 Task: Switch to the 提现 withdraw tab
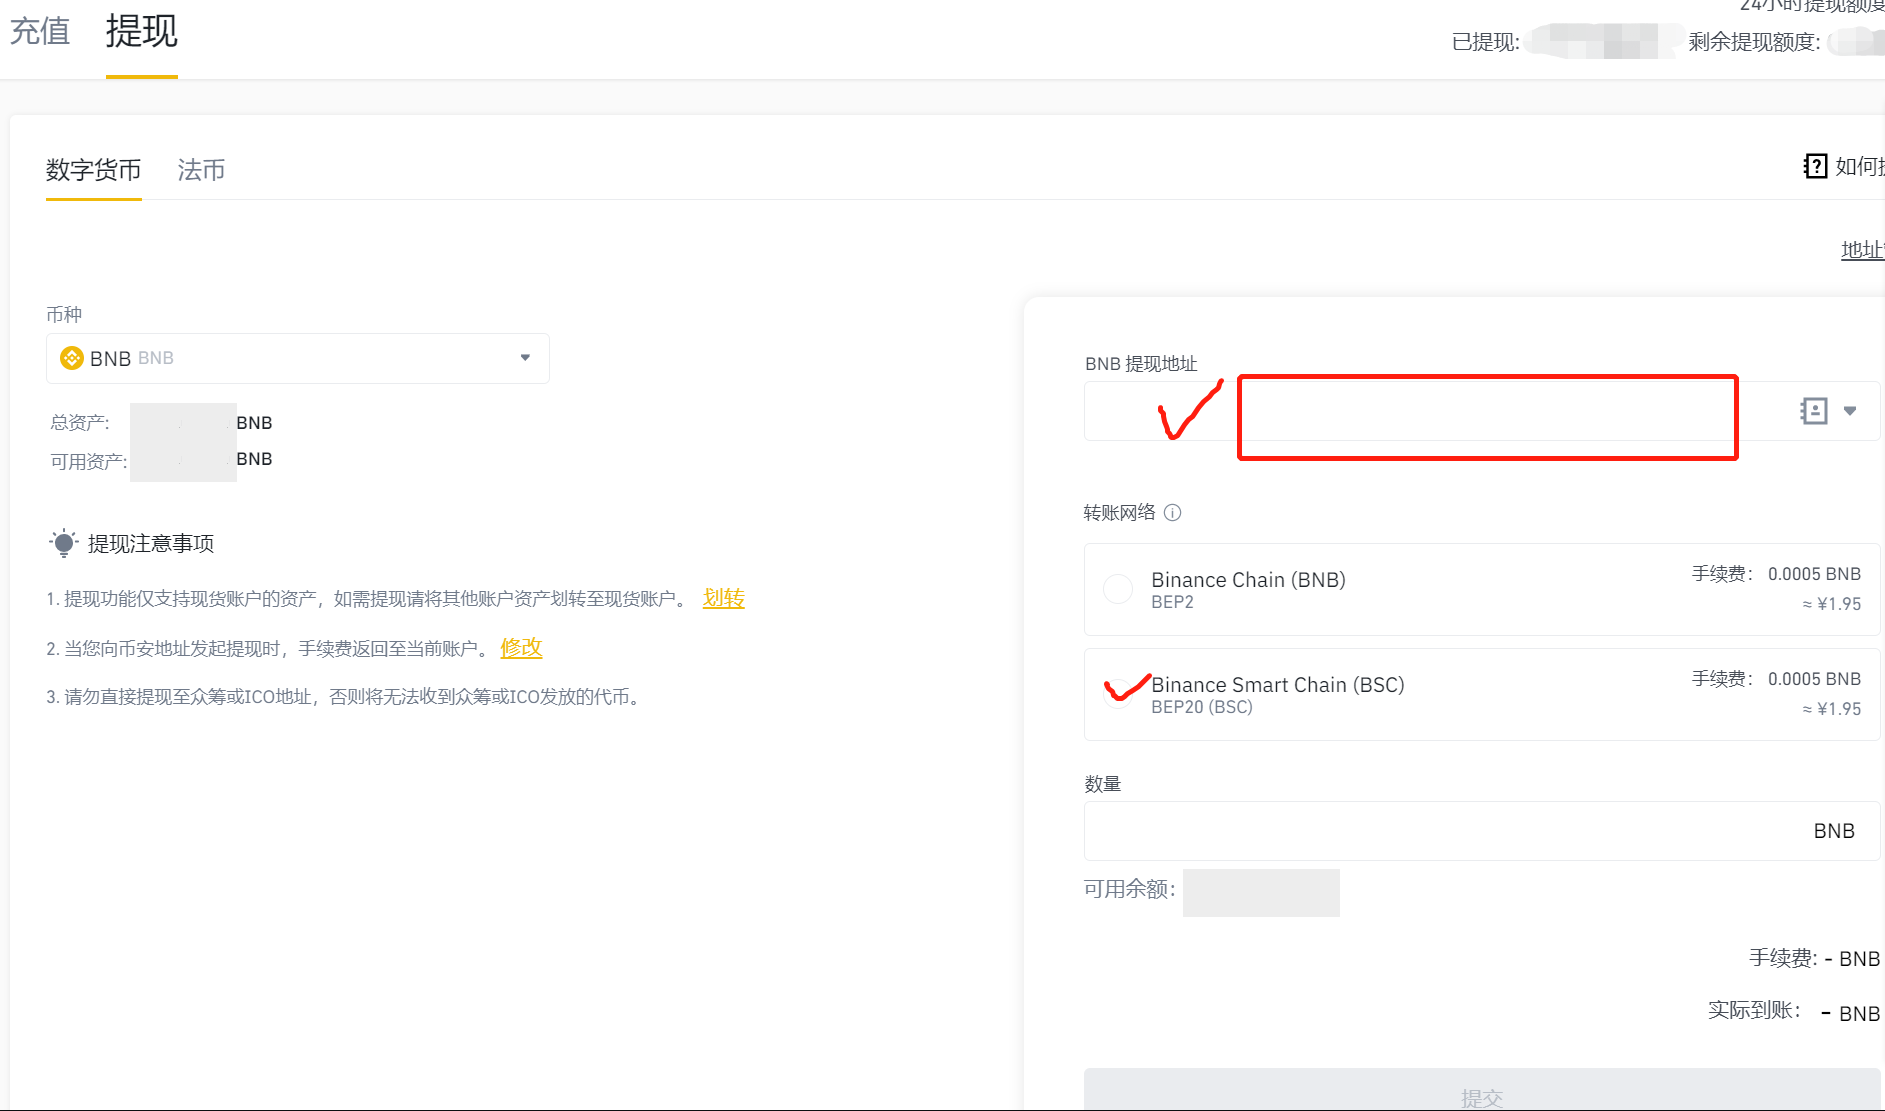click(x=142, y=31)
